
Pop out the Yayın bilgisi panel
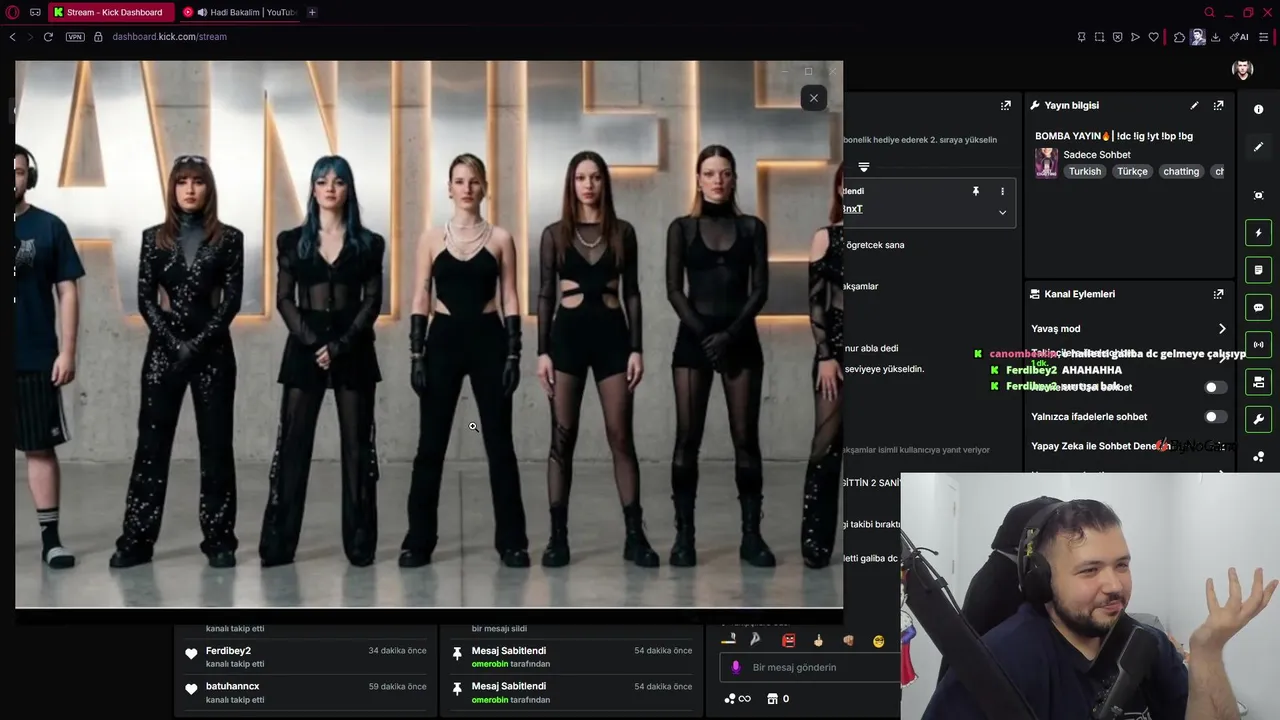point(1218,105)
